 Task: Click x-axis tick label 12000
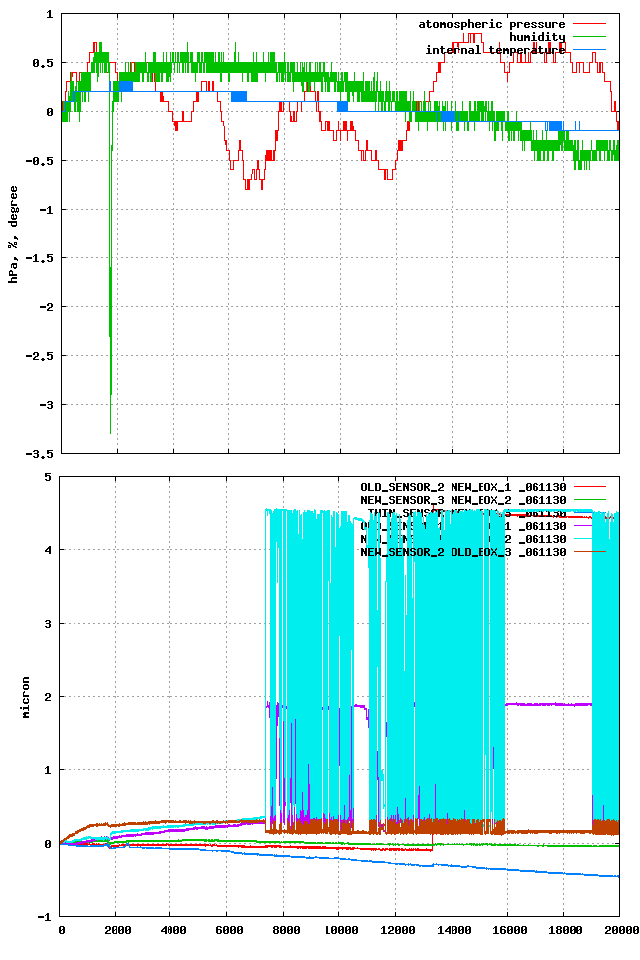[397, 931]
